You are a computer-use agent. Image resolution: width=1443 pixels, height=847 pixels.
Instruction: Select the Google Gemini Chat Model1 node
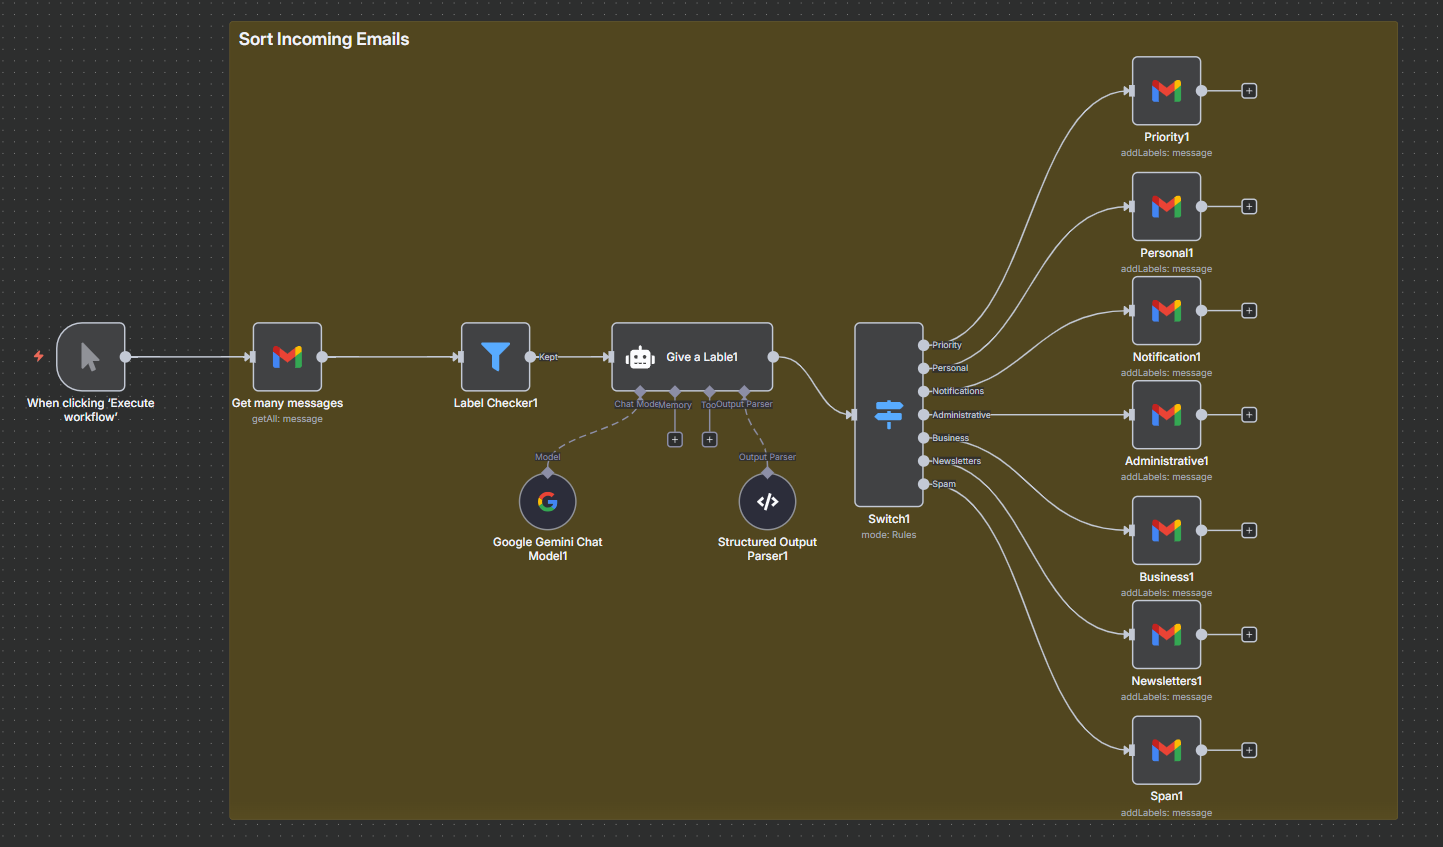pyautogui.click(x=547, y=502)
